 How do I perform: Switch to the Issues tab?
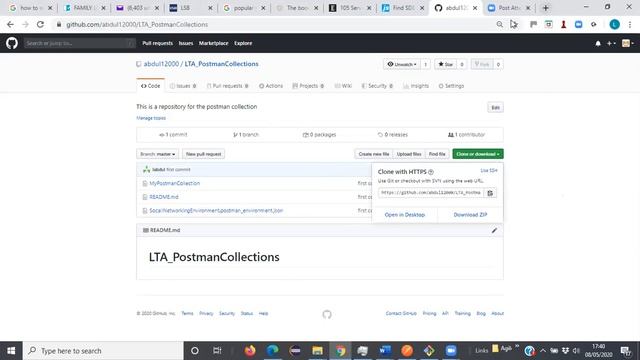click(x=183, y=86)
